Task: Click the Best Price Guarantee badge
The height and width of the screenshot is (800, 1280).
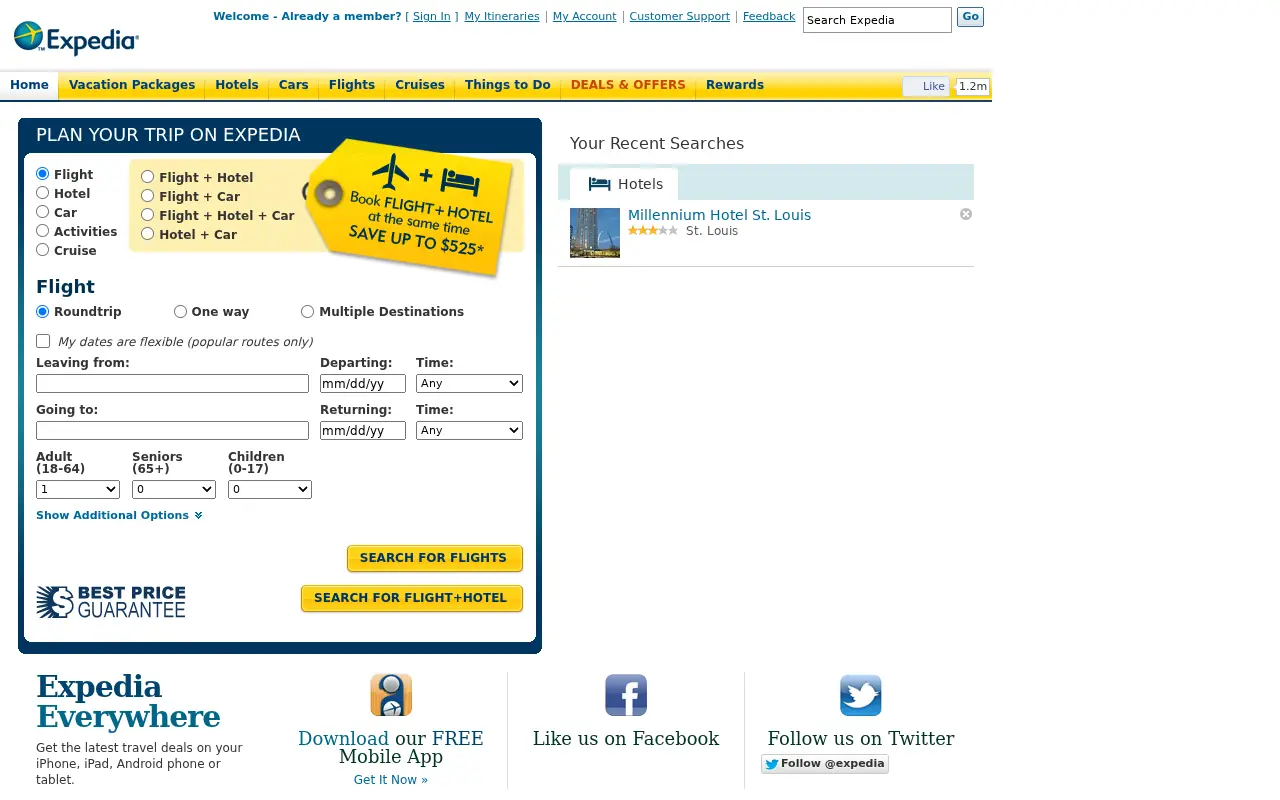Action: [x=111, y=602]
